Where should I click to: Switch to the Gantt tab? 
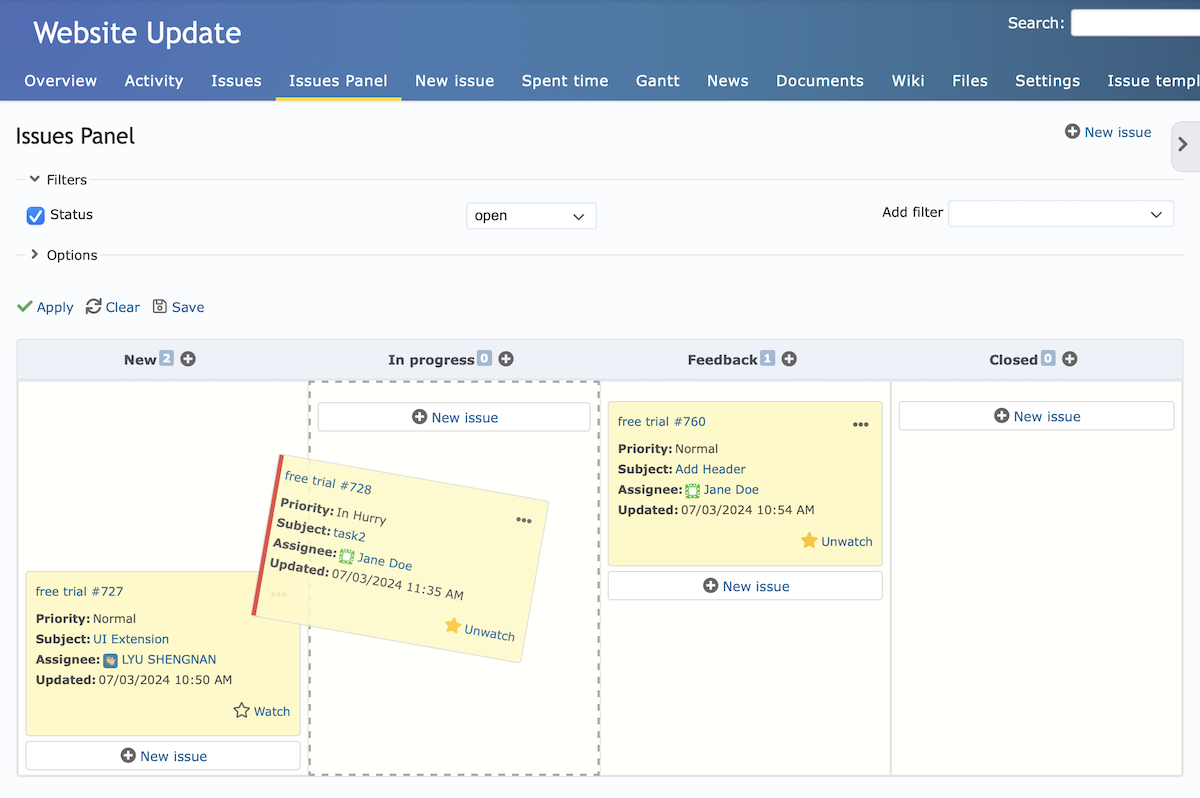[657, 81]
